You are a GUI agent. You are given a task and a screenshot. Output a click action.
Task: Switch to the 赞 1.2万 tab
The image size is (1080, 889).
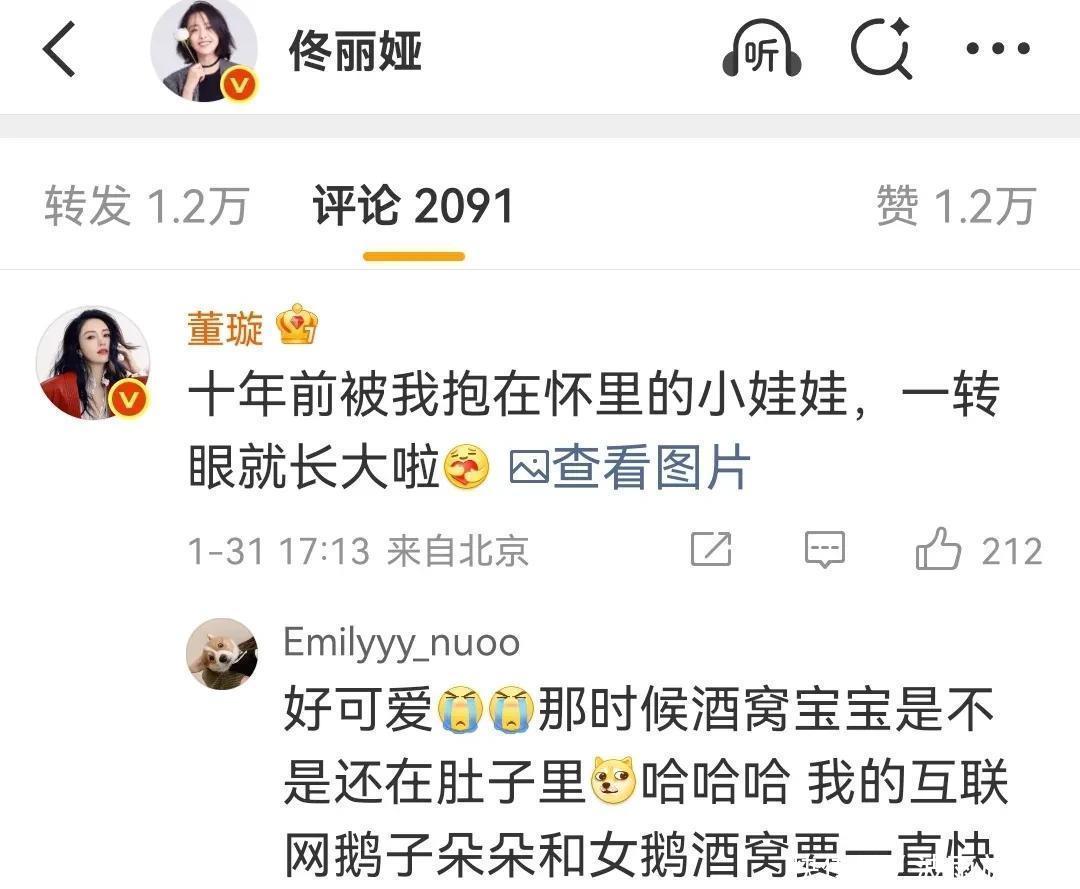(956, 205)
